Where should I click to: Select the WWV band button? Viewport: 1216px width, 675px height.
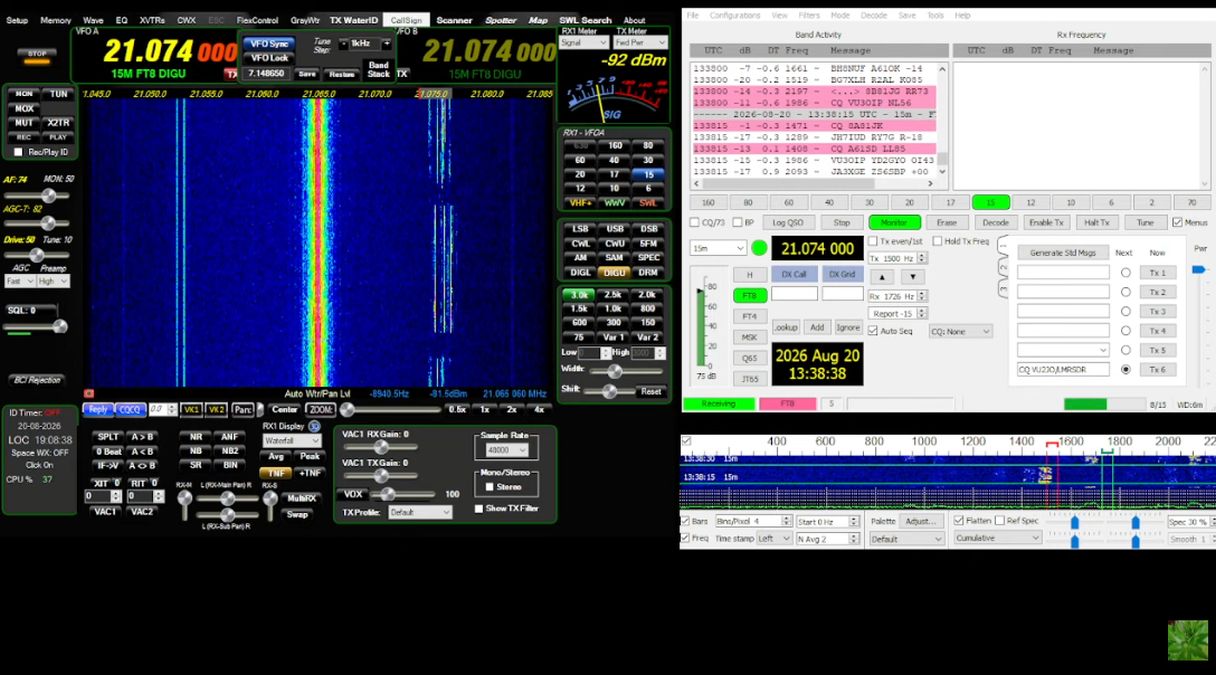click(x=615, y=203)
